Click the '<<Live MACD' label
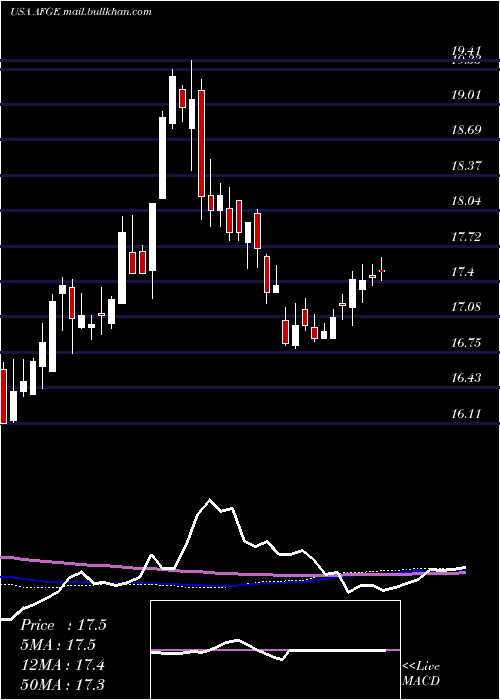 click(x=421, y=673)
